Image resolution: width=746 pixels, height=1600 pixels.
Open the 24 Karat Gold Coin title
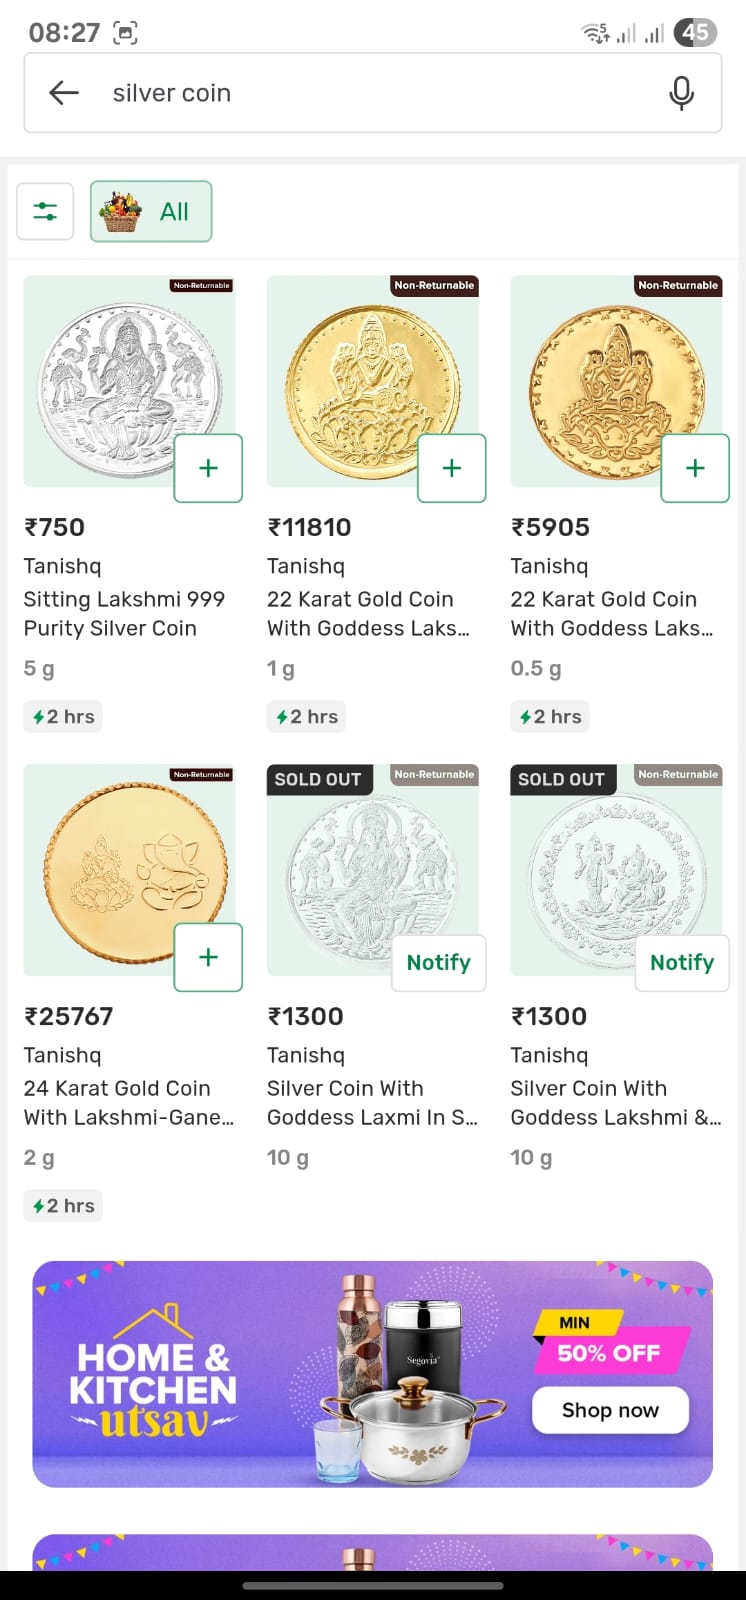click(x=127, y=1102)
